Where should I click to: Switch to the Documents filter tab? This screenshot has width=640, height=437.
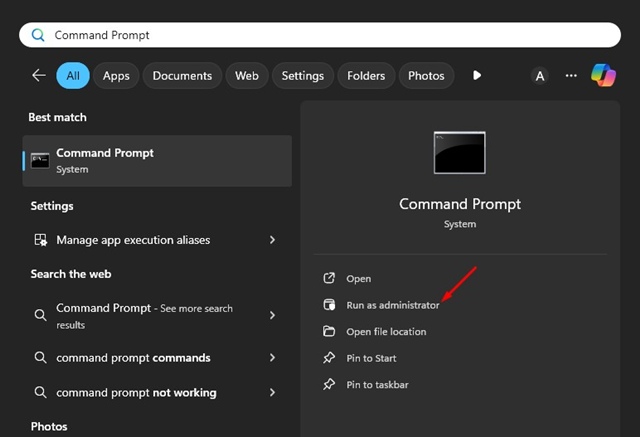(x=182, y=75)
